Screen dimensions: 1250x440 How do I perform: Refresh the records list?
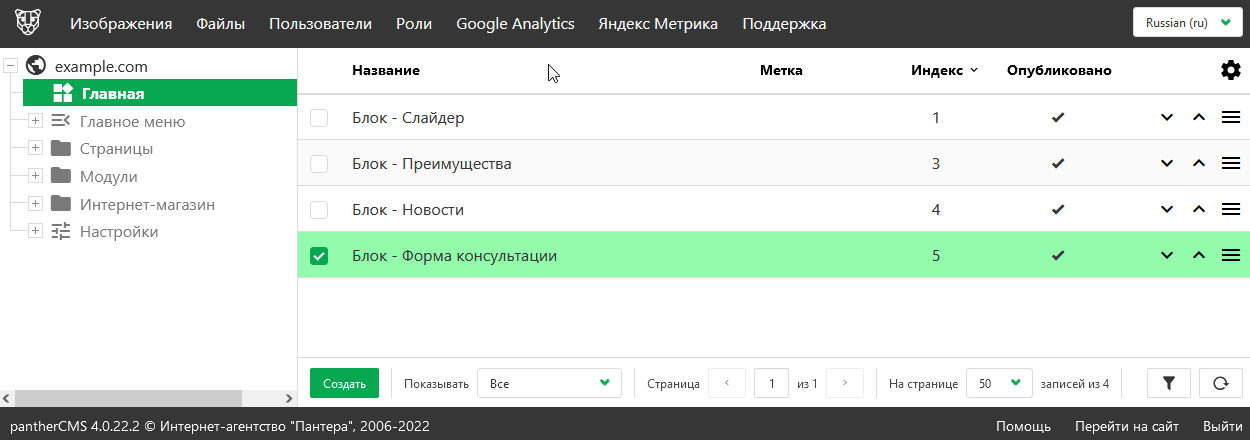click(x=1220, y=383)
